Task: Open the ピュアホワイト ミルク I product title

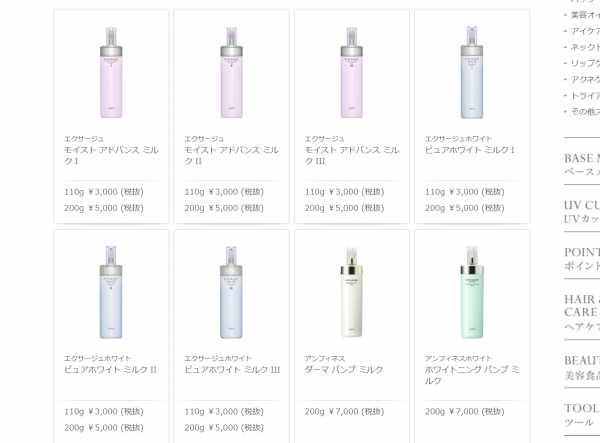Action: (470, 150)
